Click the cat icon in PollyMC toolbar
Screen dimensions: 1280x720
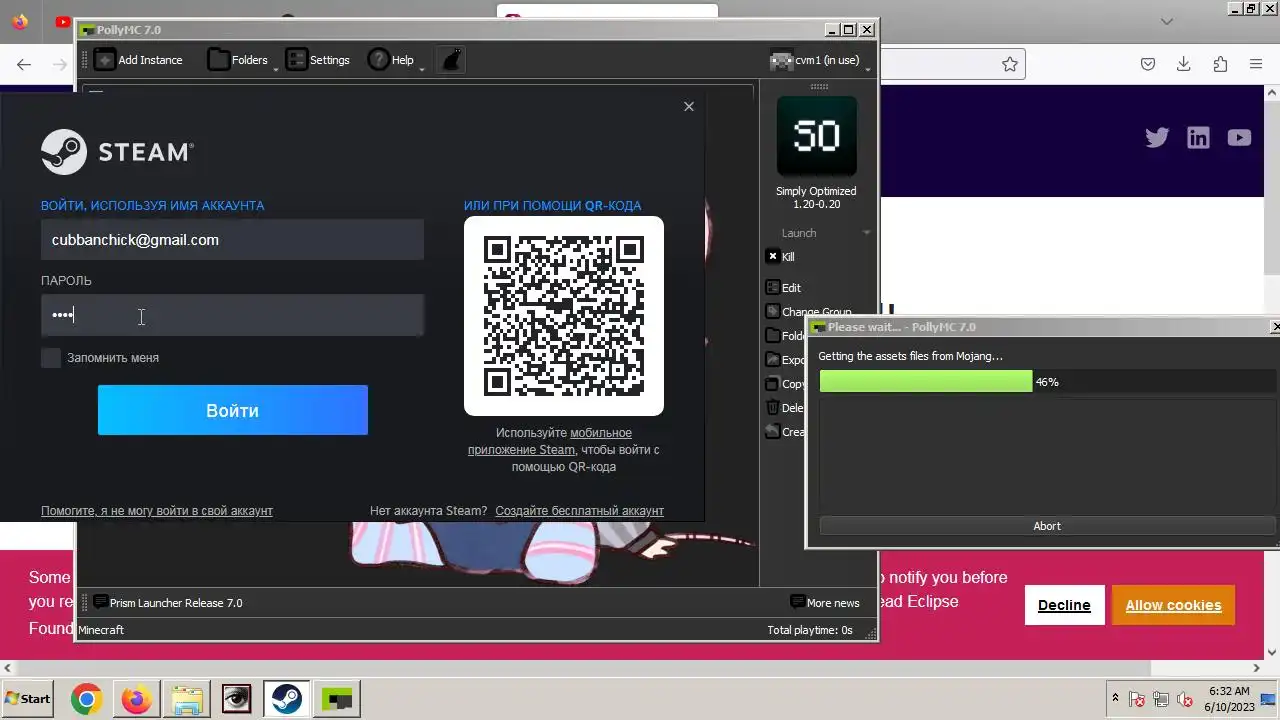(x=452, y=60)
